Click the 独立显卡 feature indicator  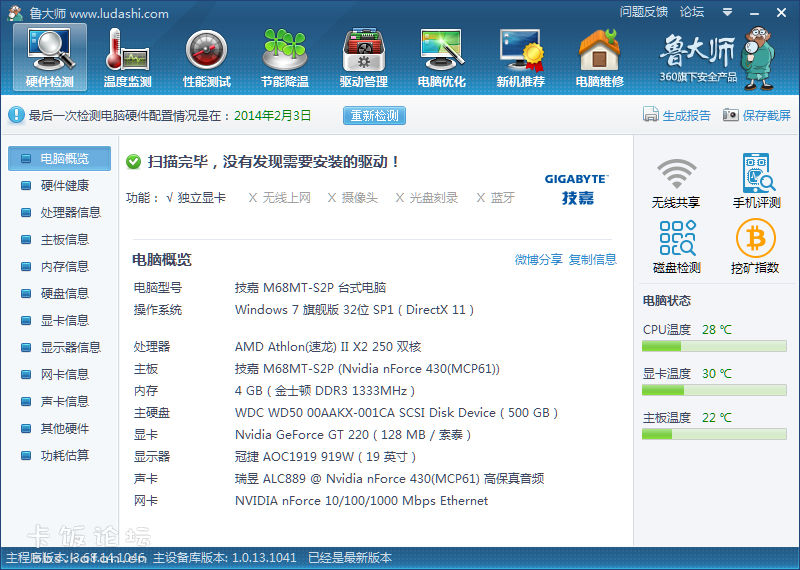pyautogui.click(x=196, y=197)
